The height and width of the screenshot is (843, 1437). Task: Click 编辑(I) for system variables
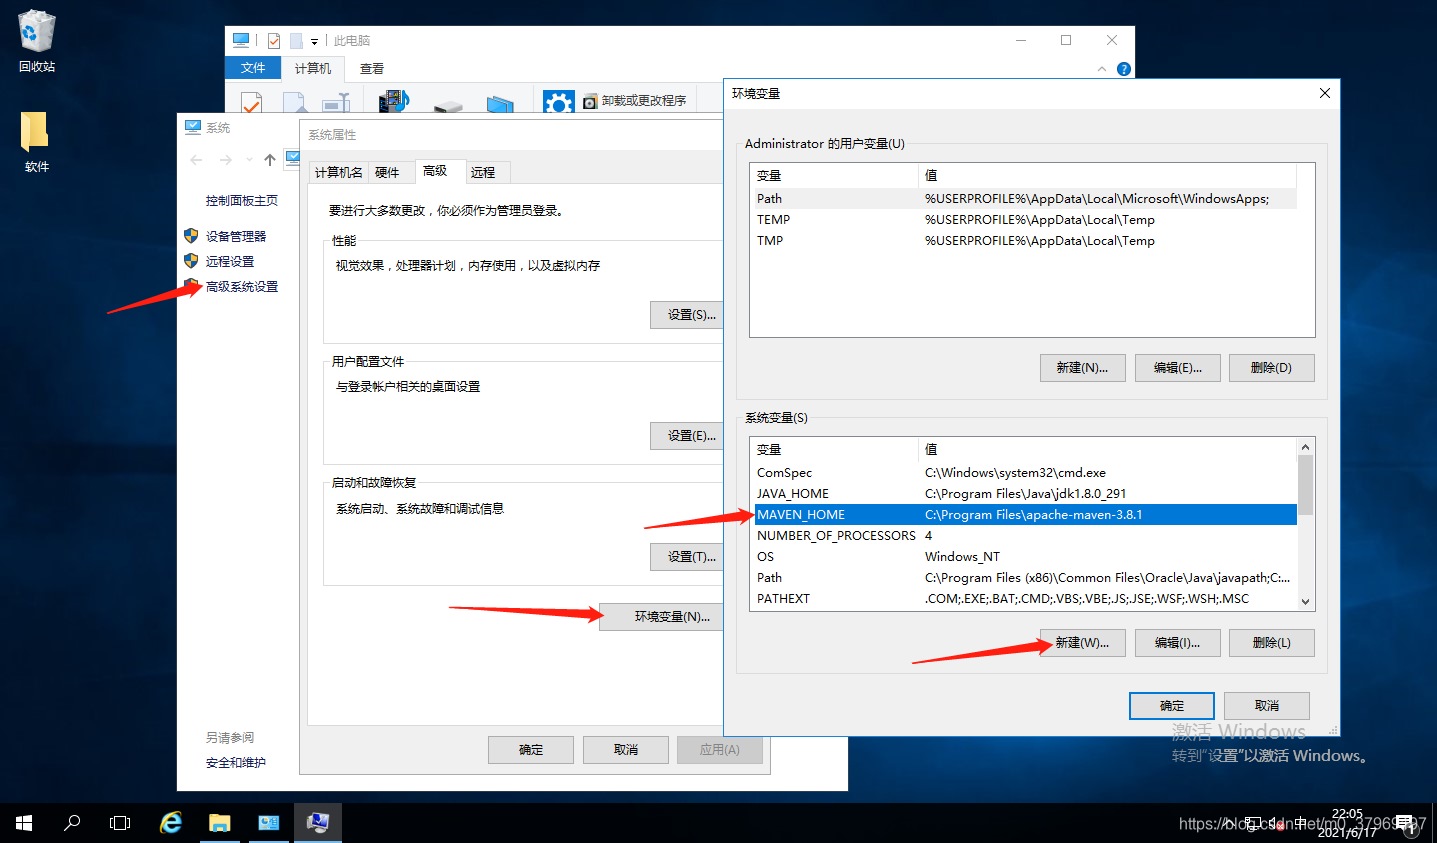point(1178,643)
